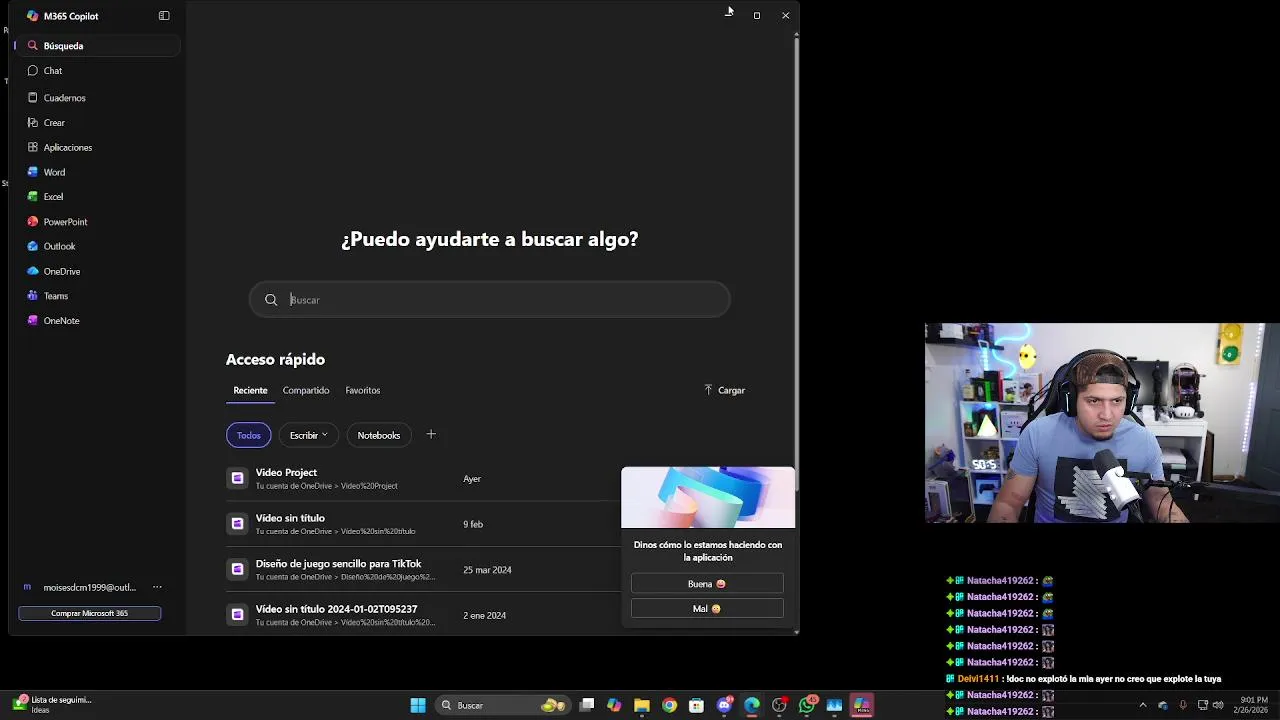Image resolution: width=1280 pixels, height=720 pixels.
Task: Select the Notebooks filter chip
Action: (x=379, y=435)
